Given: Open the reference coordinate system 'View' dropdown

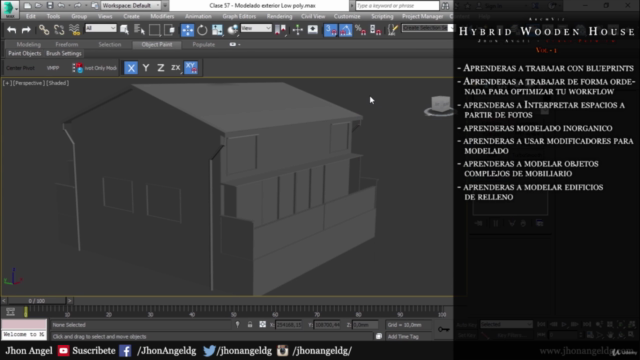Looking at the screenshot, I should (x=256, y=28).
